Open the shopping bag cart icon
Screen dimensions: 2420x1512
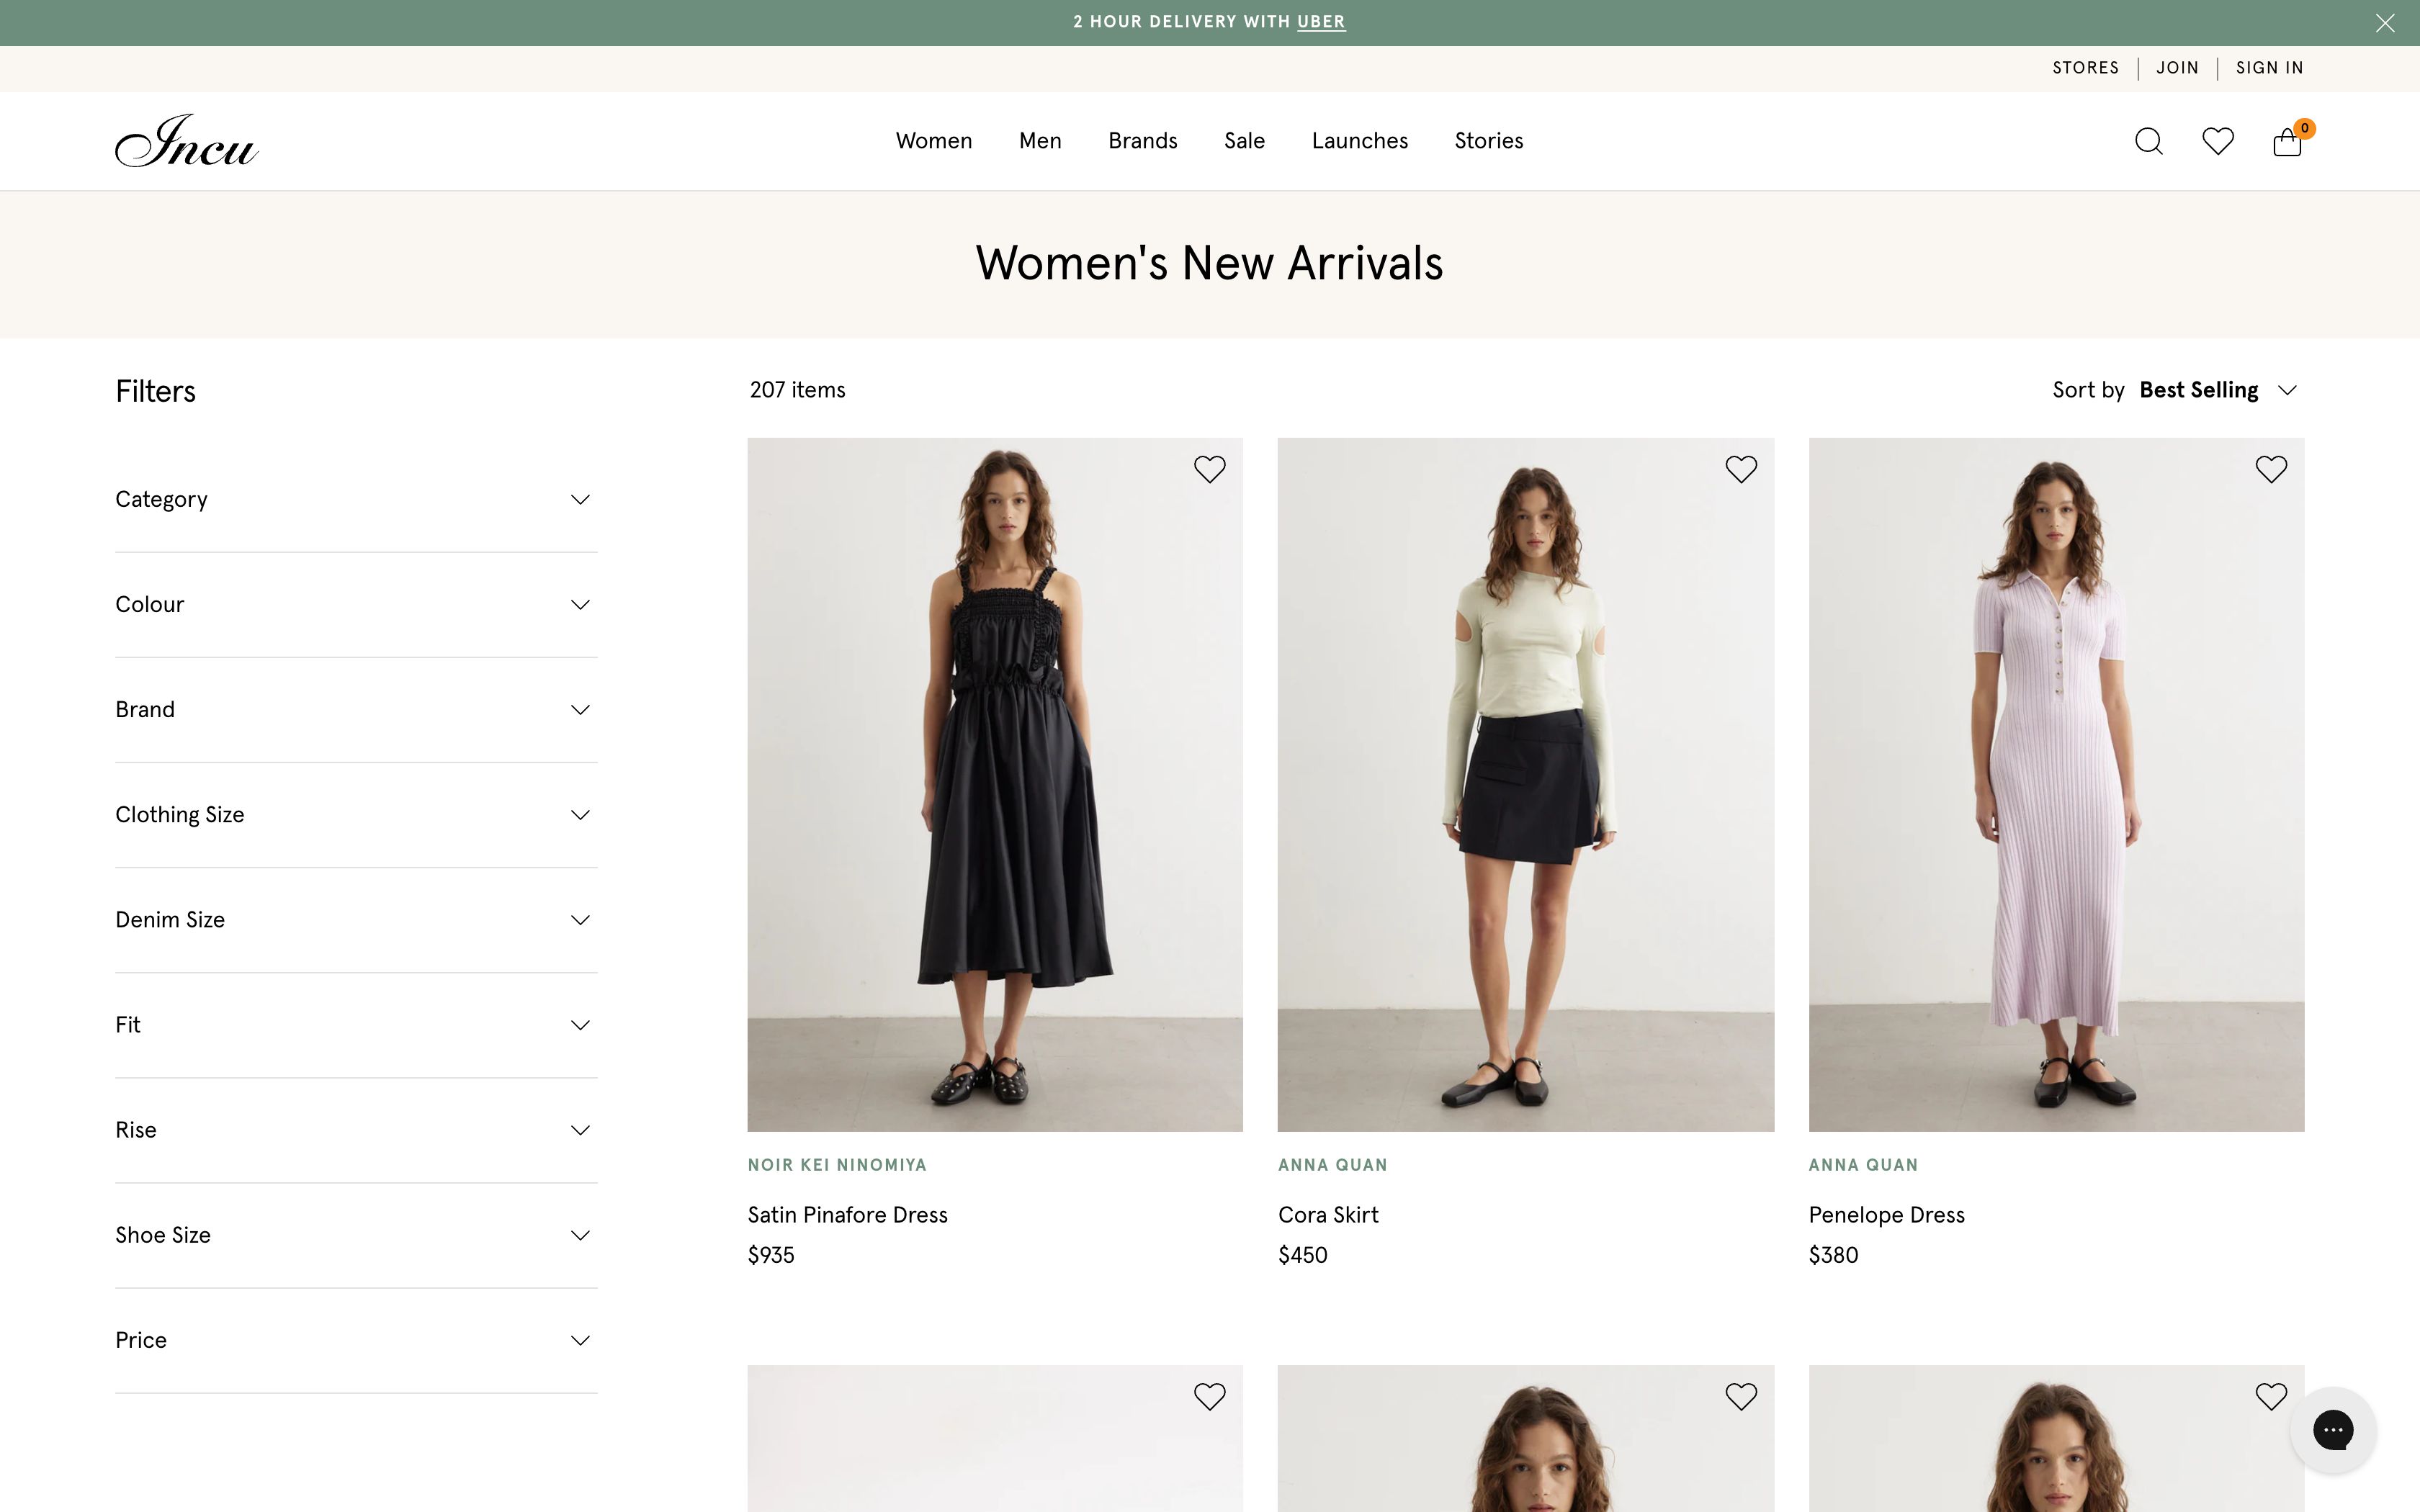(2287, 142)
